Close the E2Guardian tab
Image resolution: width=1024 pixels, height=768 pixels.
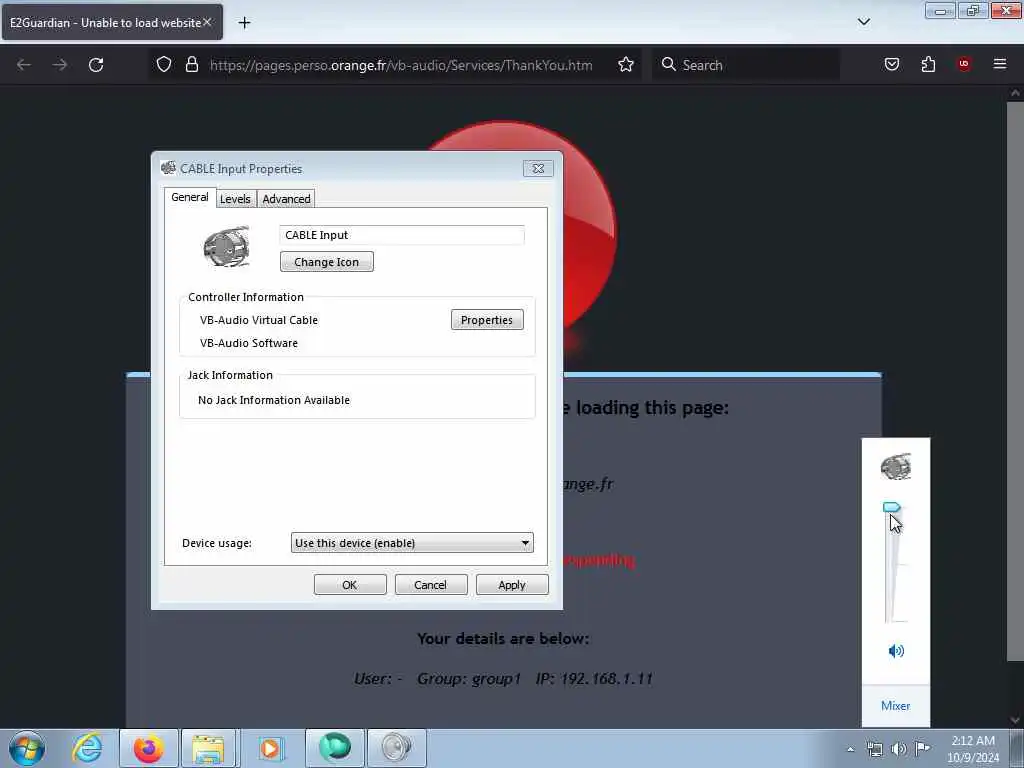(x=207, y=22)
